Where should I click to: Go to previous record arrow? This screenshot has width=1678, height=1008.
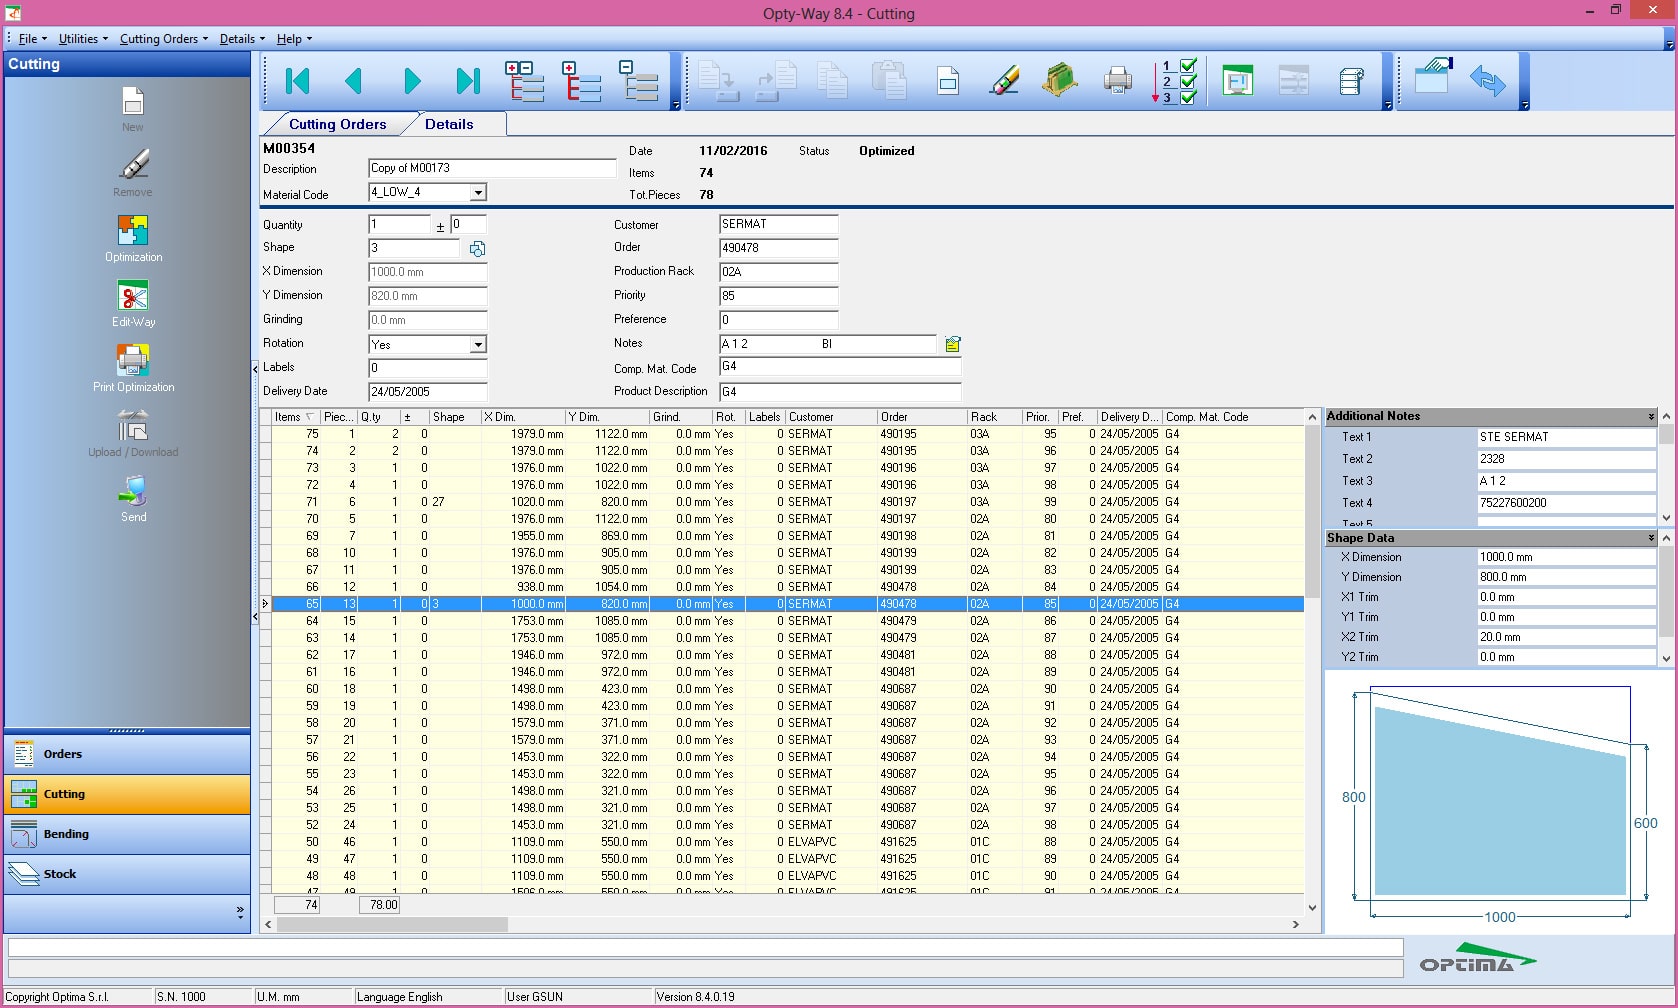(x=353, y=81)
